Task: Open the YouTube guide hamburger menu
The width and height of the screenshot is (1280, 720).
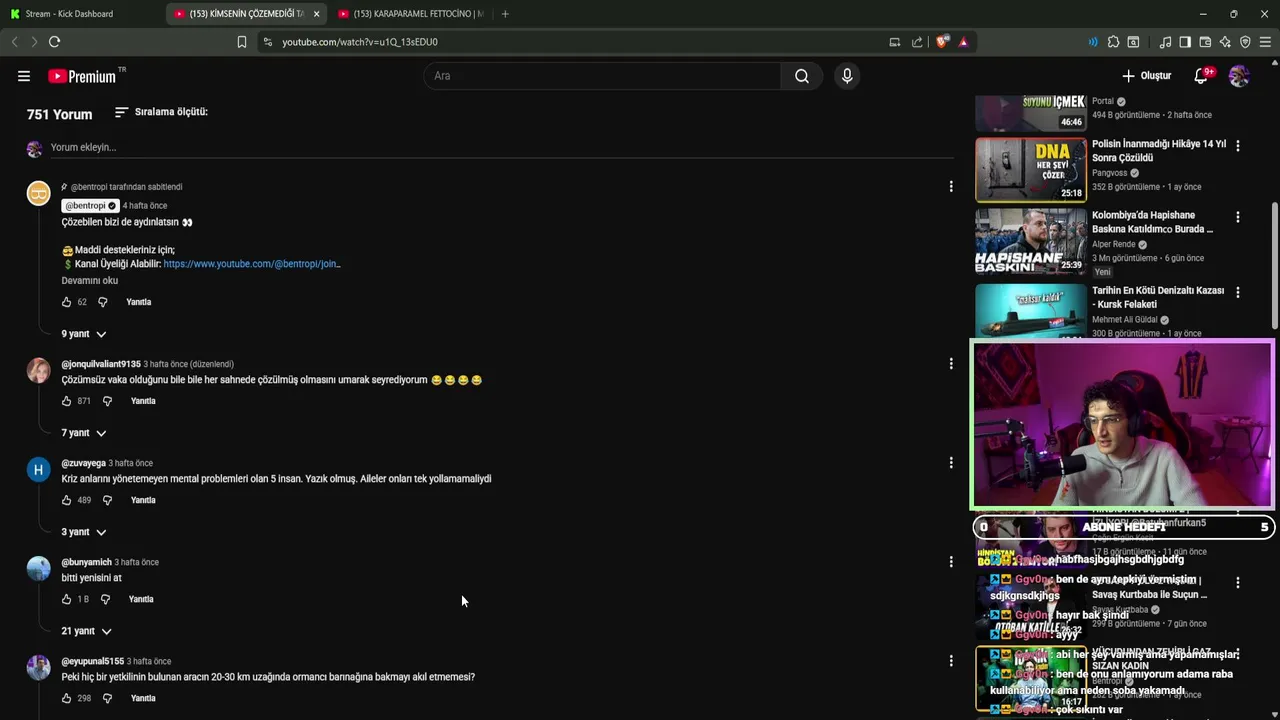Action: [x=24, y=76]
